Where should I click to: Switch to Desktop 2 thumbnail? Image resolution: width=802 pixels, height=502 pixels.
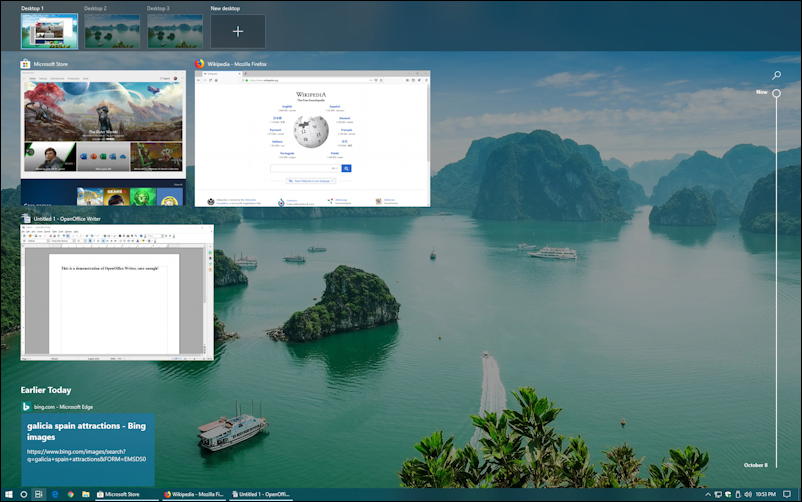pos(112,32)
